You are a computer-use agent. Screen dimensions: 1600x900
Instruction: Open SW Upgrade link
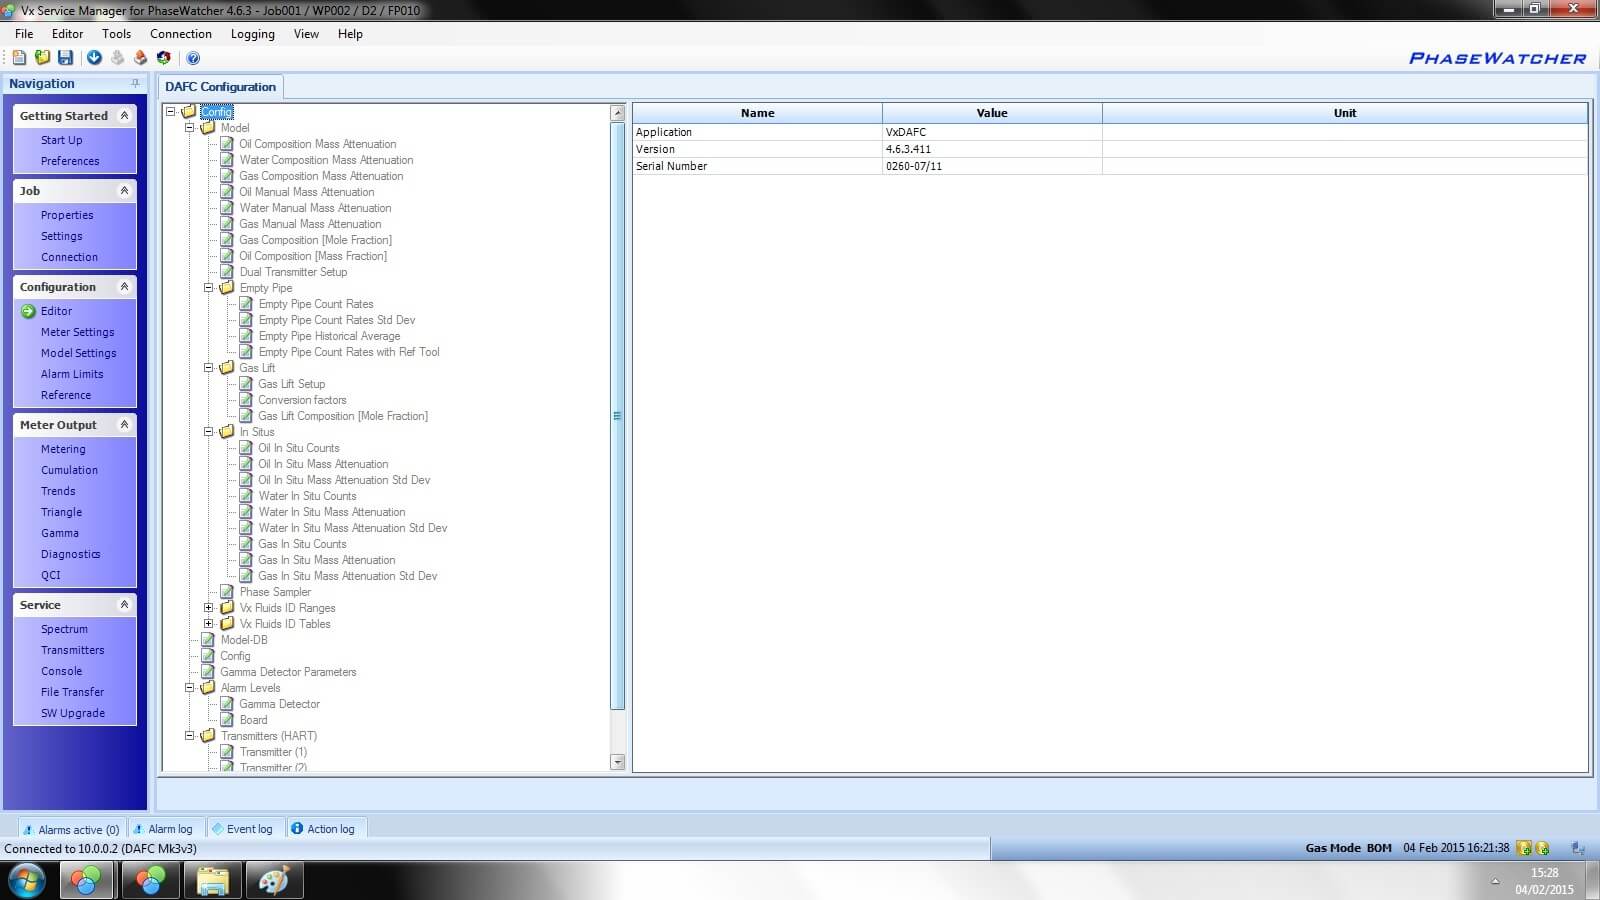click(72, 713)
